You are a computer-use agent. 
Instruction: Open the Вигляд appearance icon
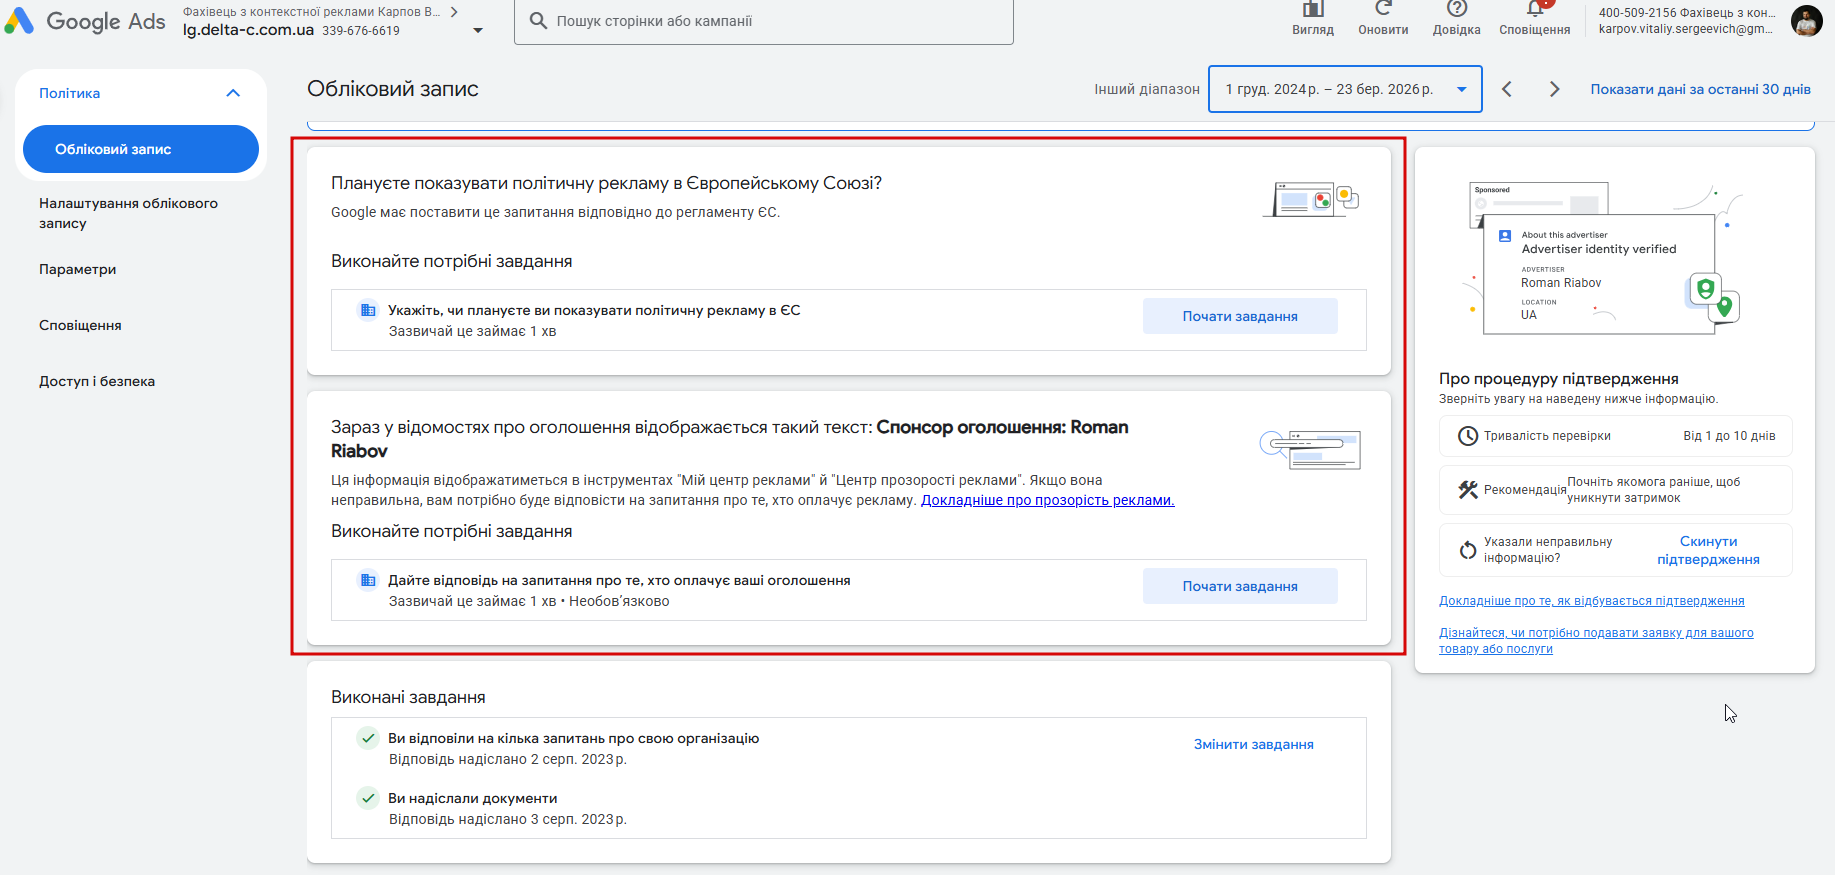click(1313, 9)
